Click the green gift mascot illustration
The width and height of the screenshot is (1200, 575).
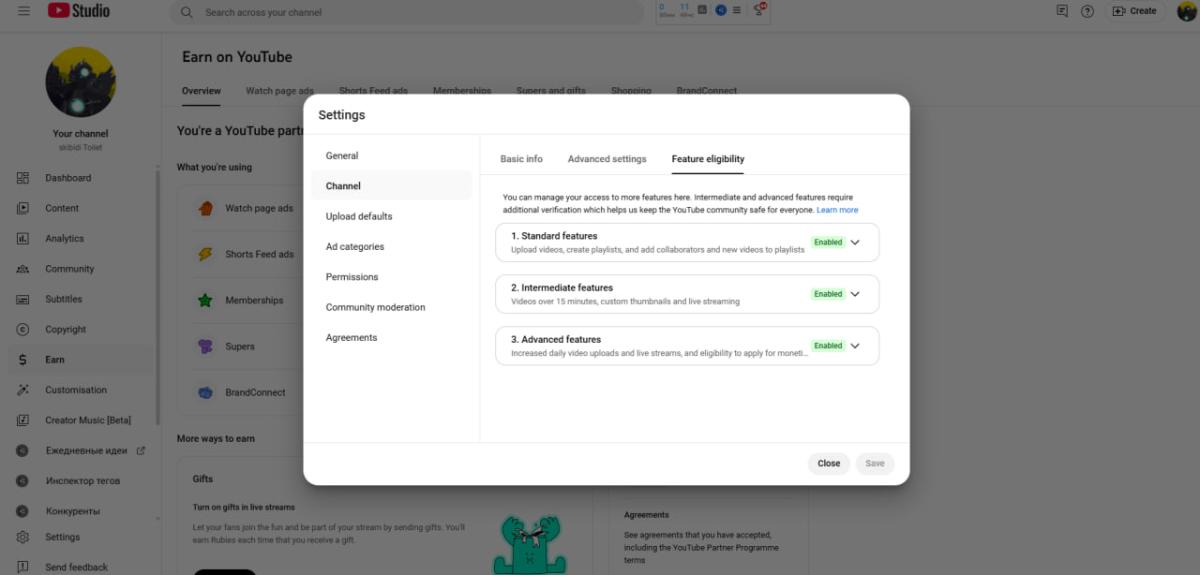coord(531,545)
